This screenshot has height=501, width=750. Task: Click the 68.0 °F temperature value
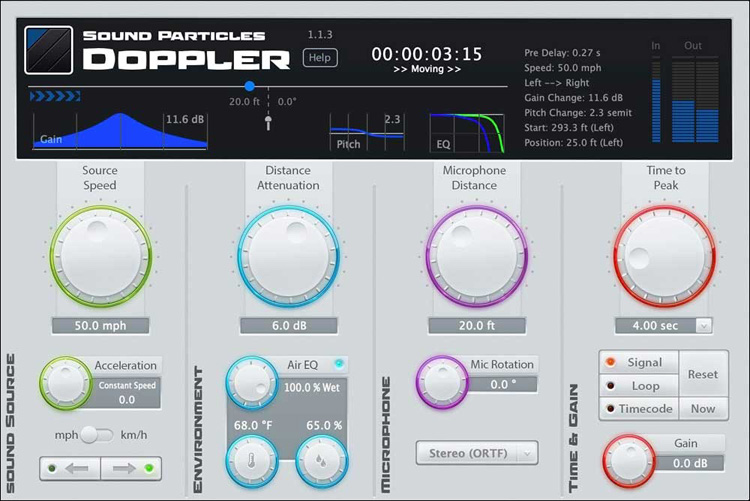tap(253, 425)
